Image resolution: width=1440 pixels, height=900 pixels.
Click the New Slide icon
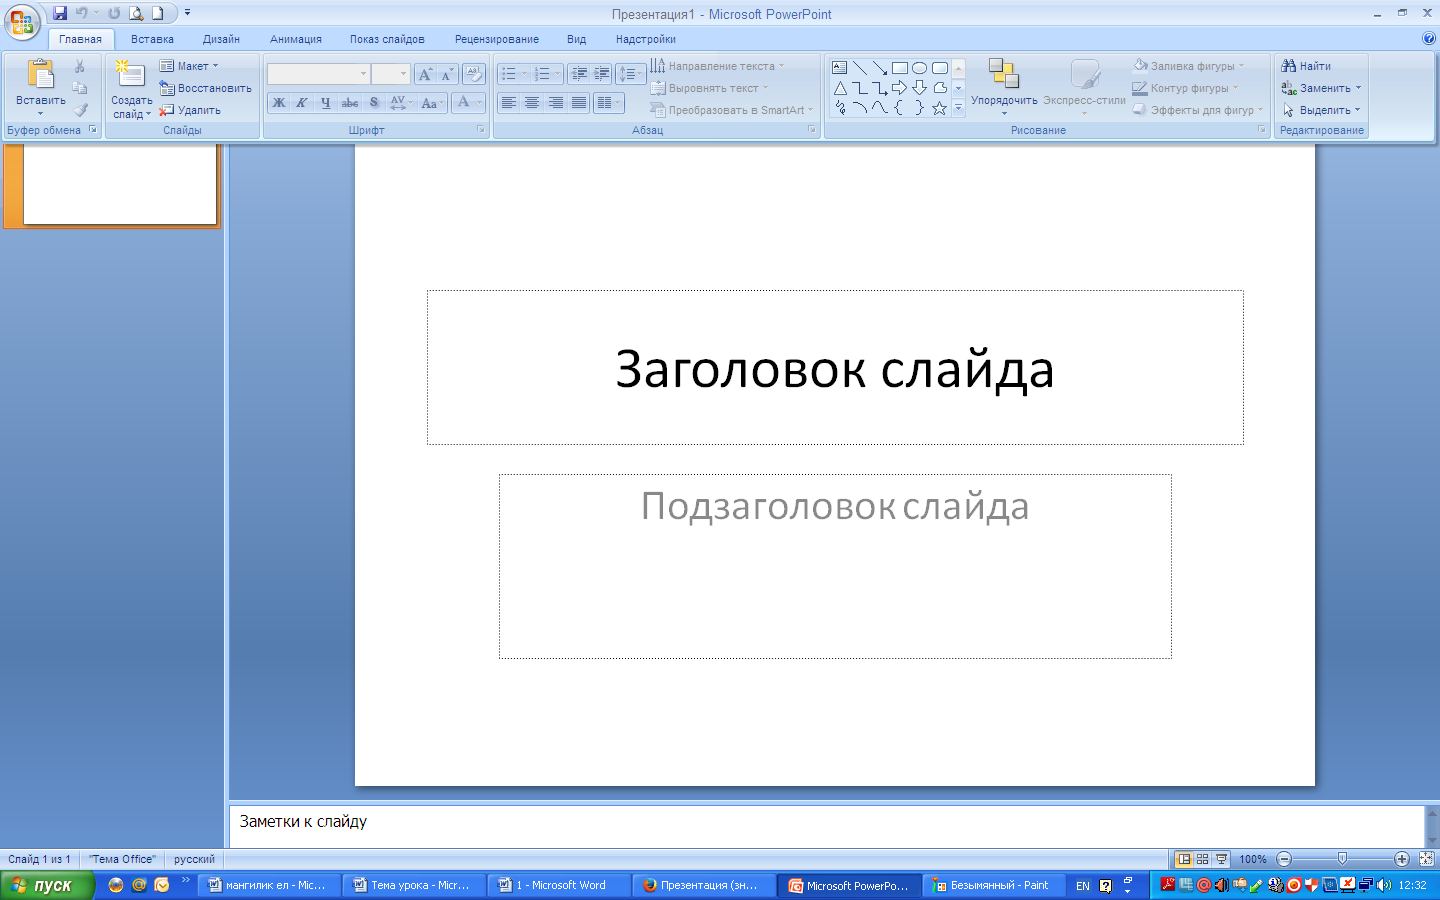pyautogui.click(x=130, y=75)
